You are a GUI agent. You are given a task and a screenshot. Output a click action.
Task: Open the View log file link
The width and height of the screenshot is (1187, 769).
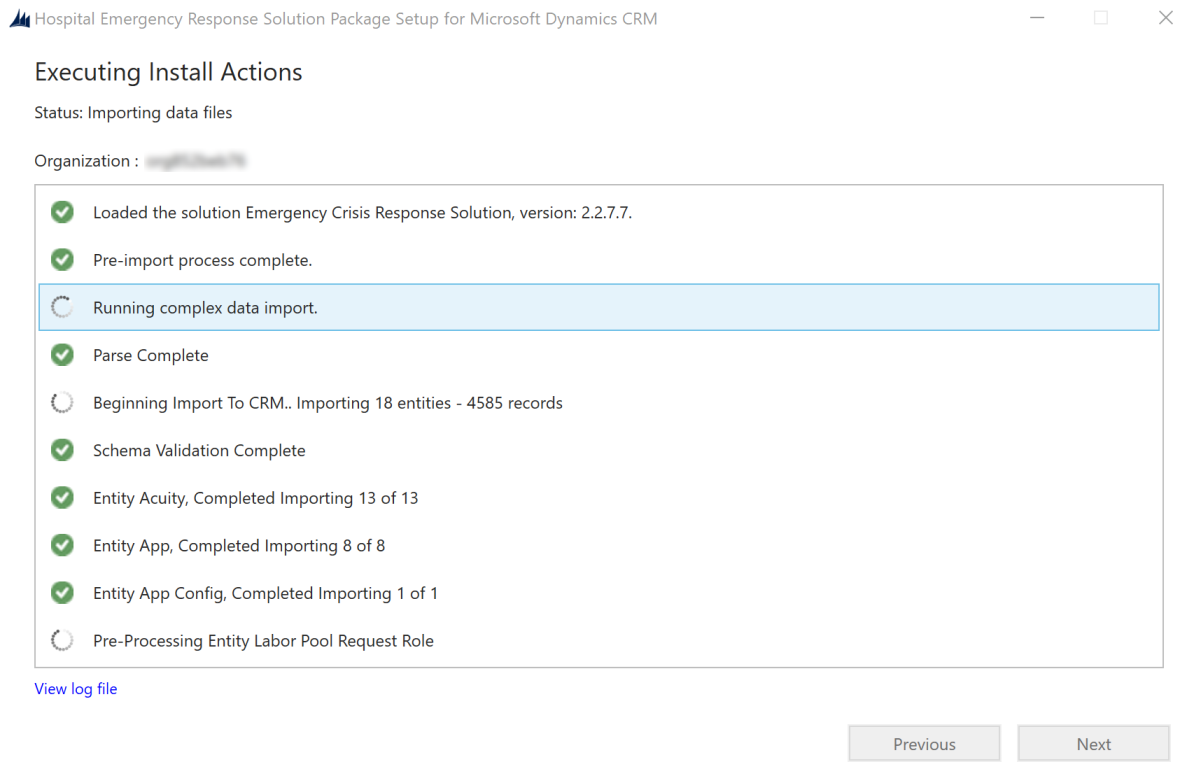point(76,689)
